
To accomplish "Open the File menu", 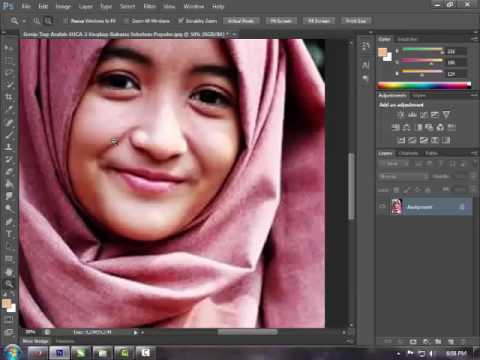I will 26,6.
